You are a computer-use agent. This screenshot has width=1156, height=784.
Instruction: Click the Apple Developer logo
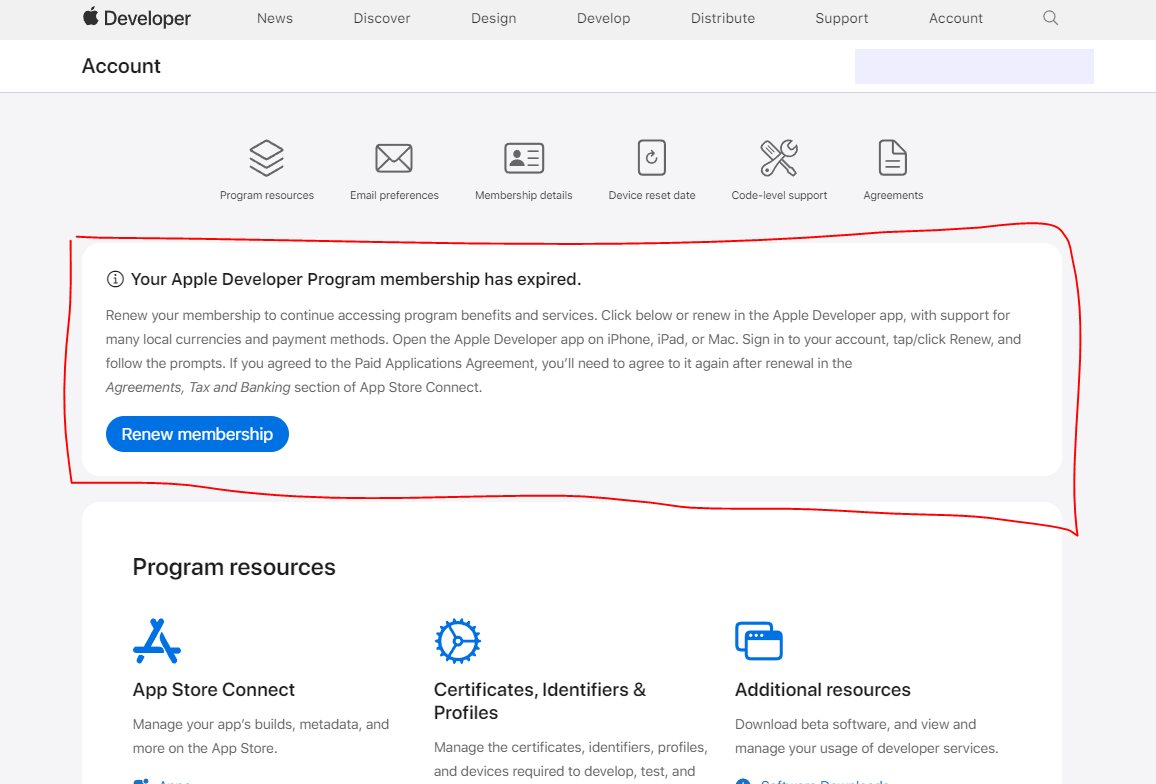click(x=136, y=18)
